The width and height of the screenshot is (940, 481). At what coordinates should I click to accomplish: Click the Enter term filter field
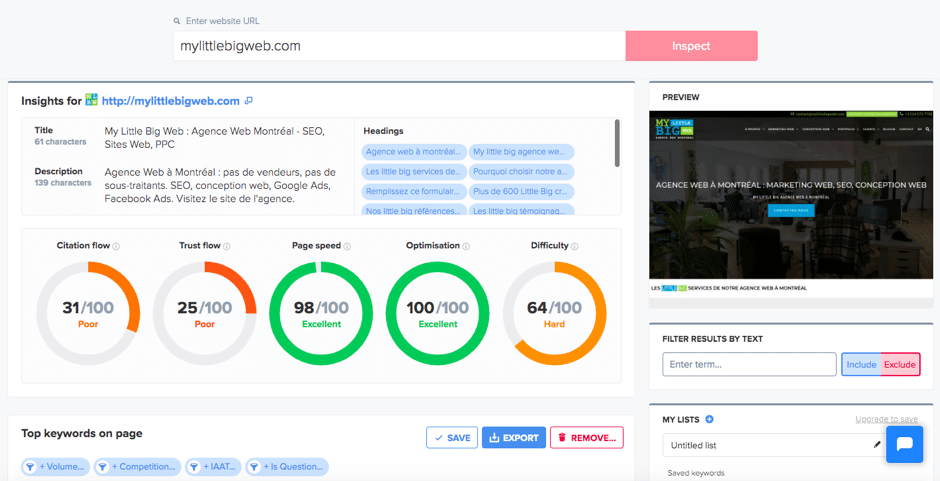749,364
